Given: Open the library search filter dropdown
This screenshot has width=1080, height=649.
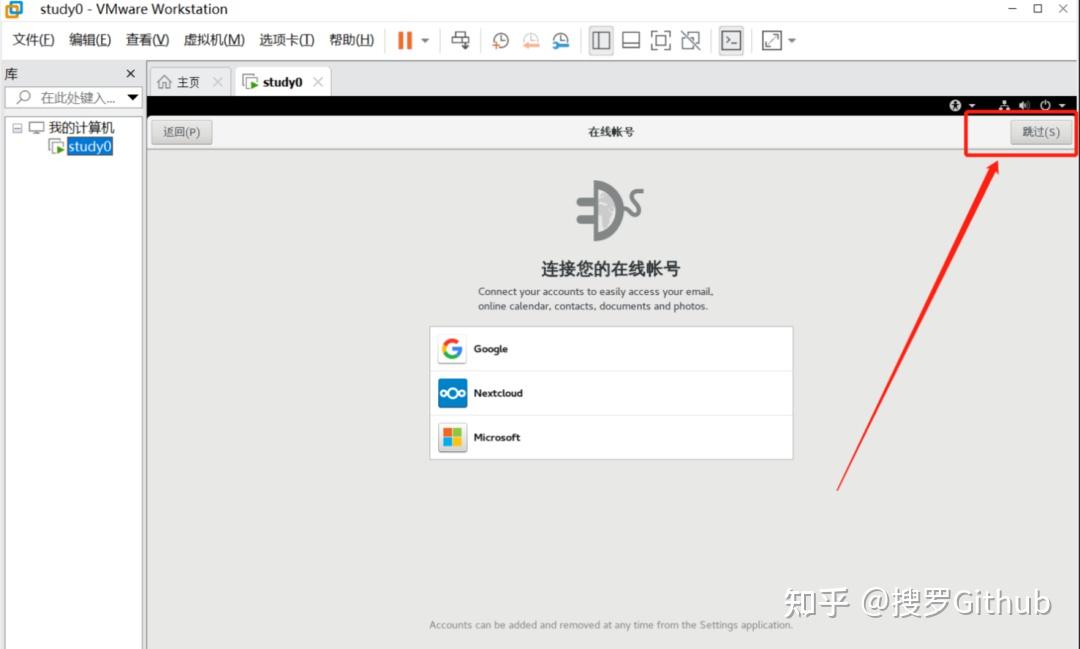Looking at the screenshot, I should tap(133, 97).
